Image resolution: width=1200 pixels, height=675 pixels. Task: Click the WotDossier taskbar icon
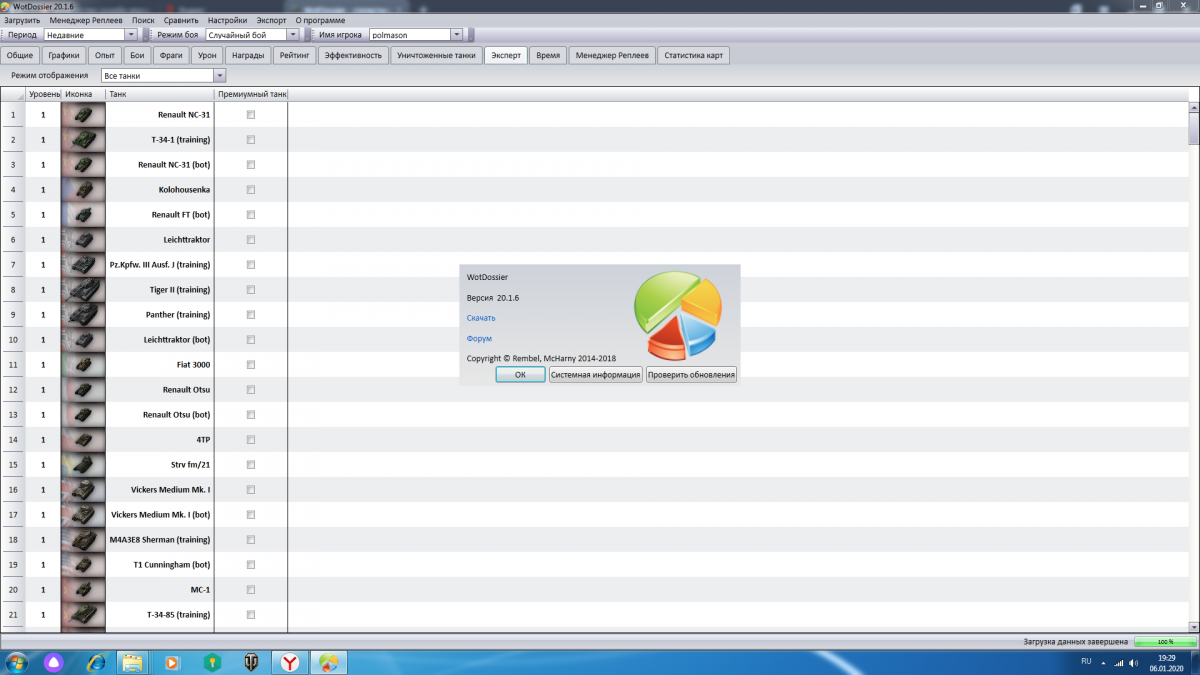pyautogui.click(x=329, y=662)
